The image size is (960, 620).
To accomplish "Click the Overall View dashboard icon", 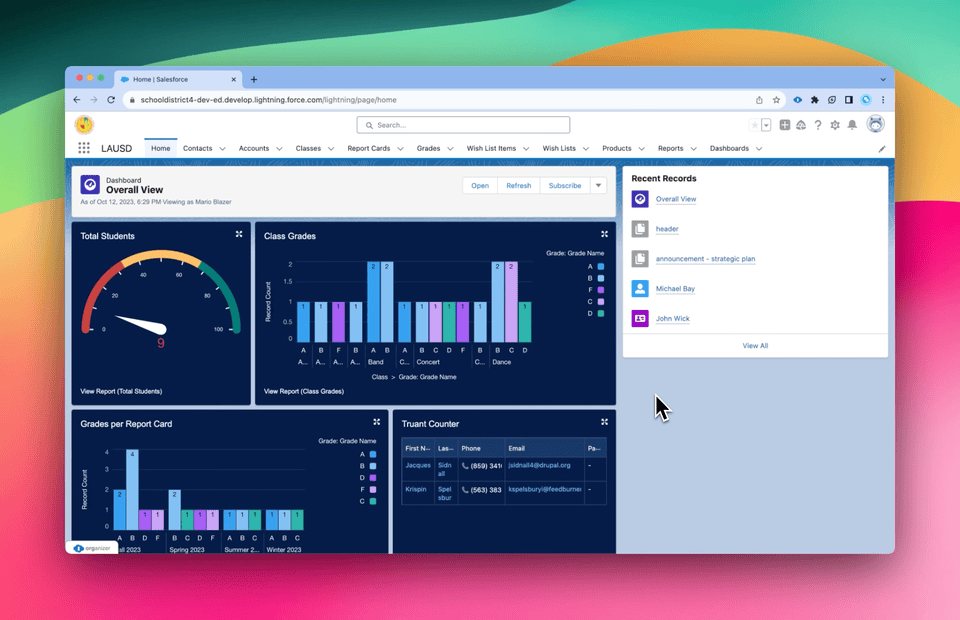I will [640, 199].
